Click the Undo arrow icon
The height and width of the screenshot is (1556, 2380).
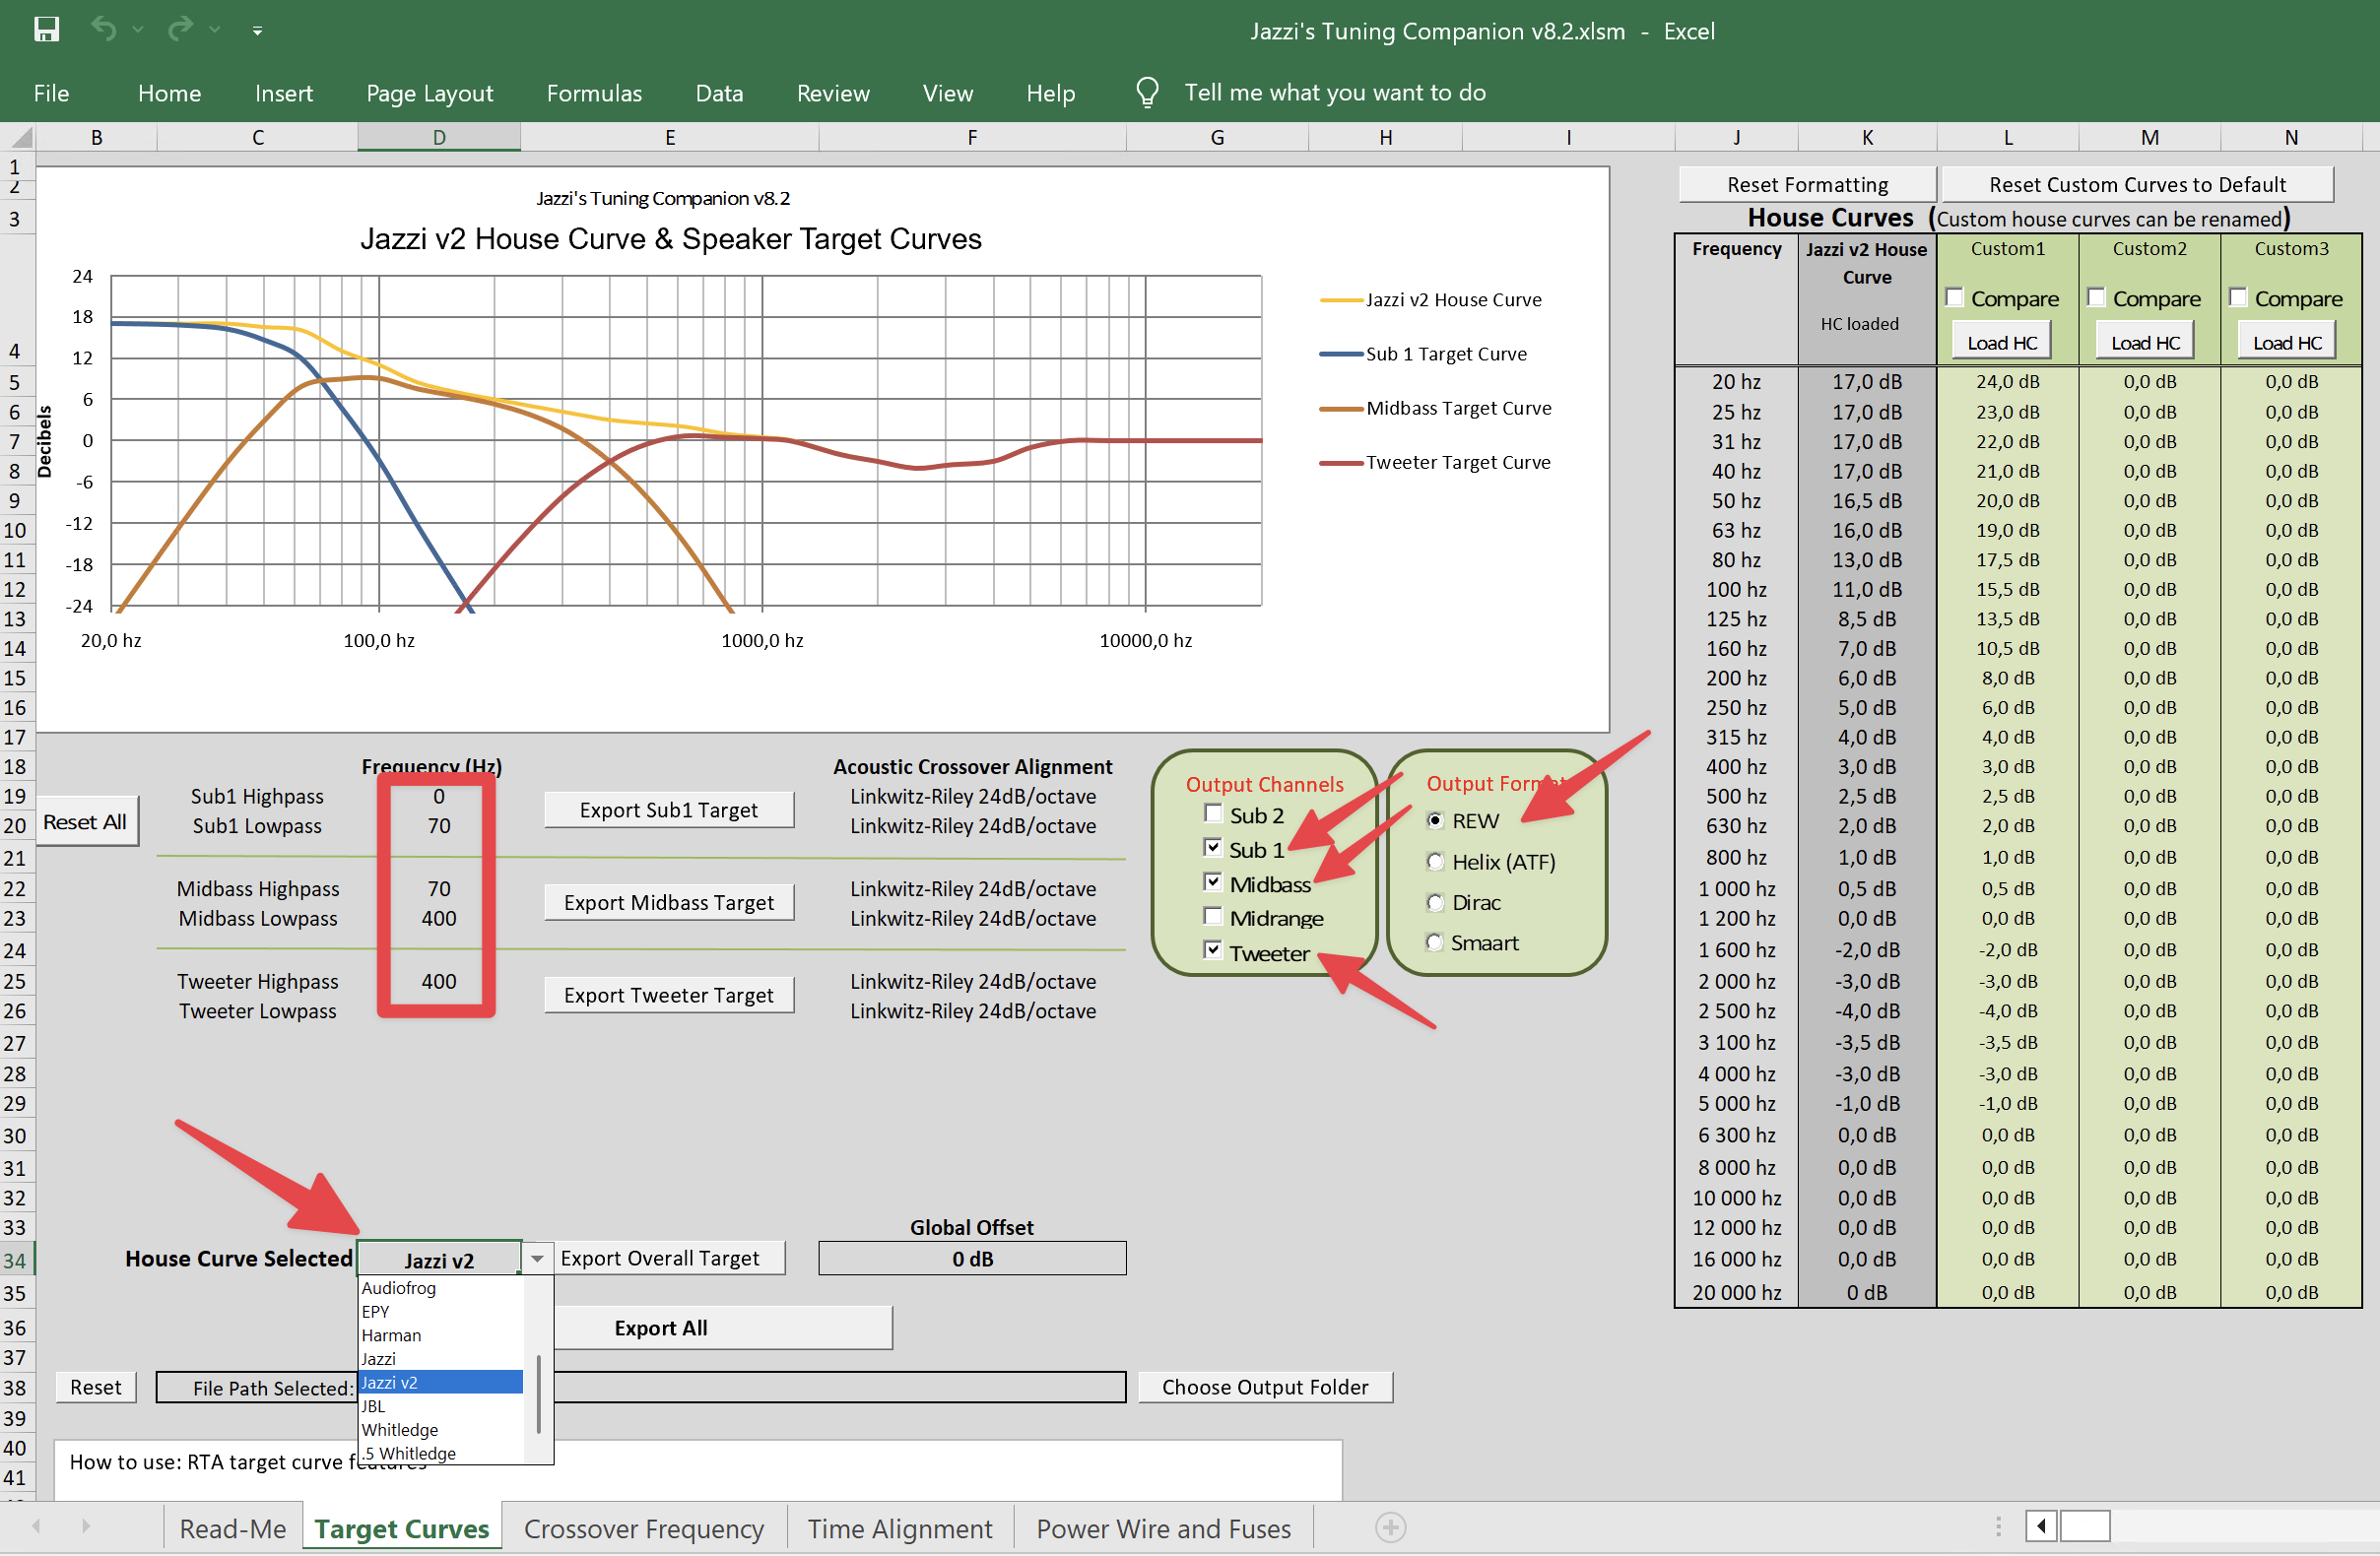[103, 29]
